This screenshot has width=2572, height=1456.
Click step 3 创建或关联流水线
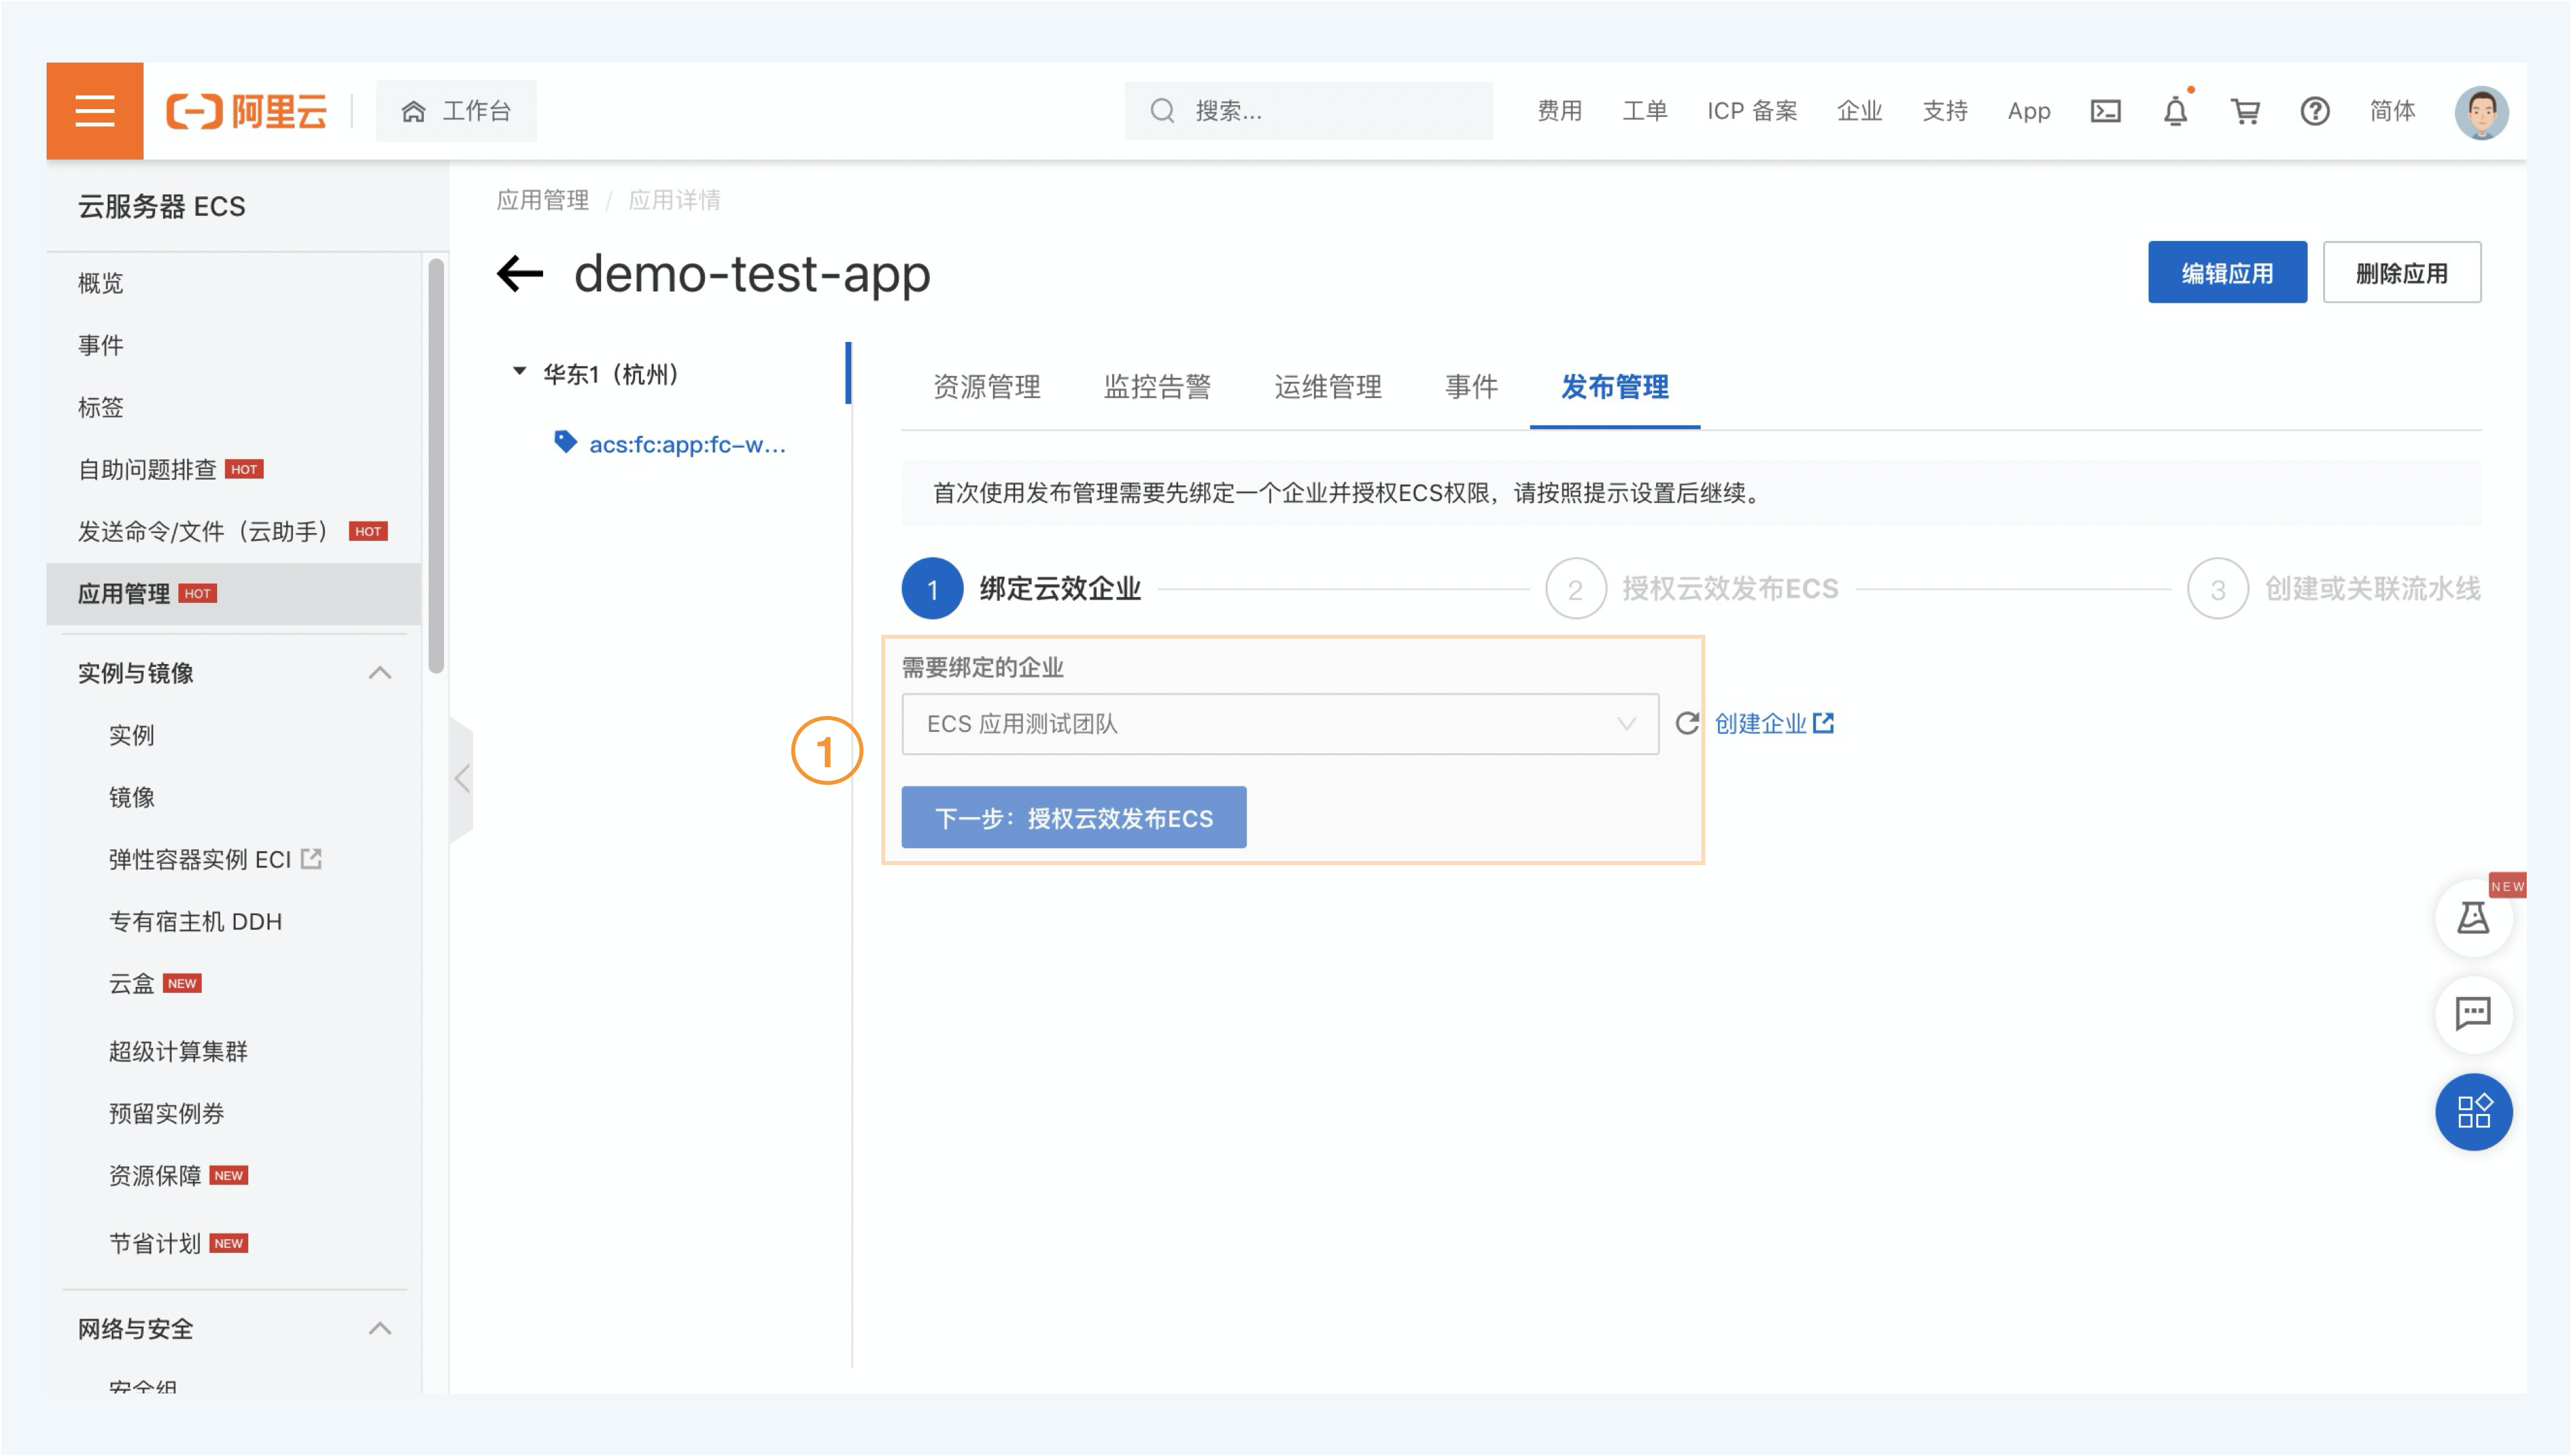[2334, 588]
